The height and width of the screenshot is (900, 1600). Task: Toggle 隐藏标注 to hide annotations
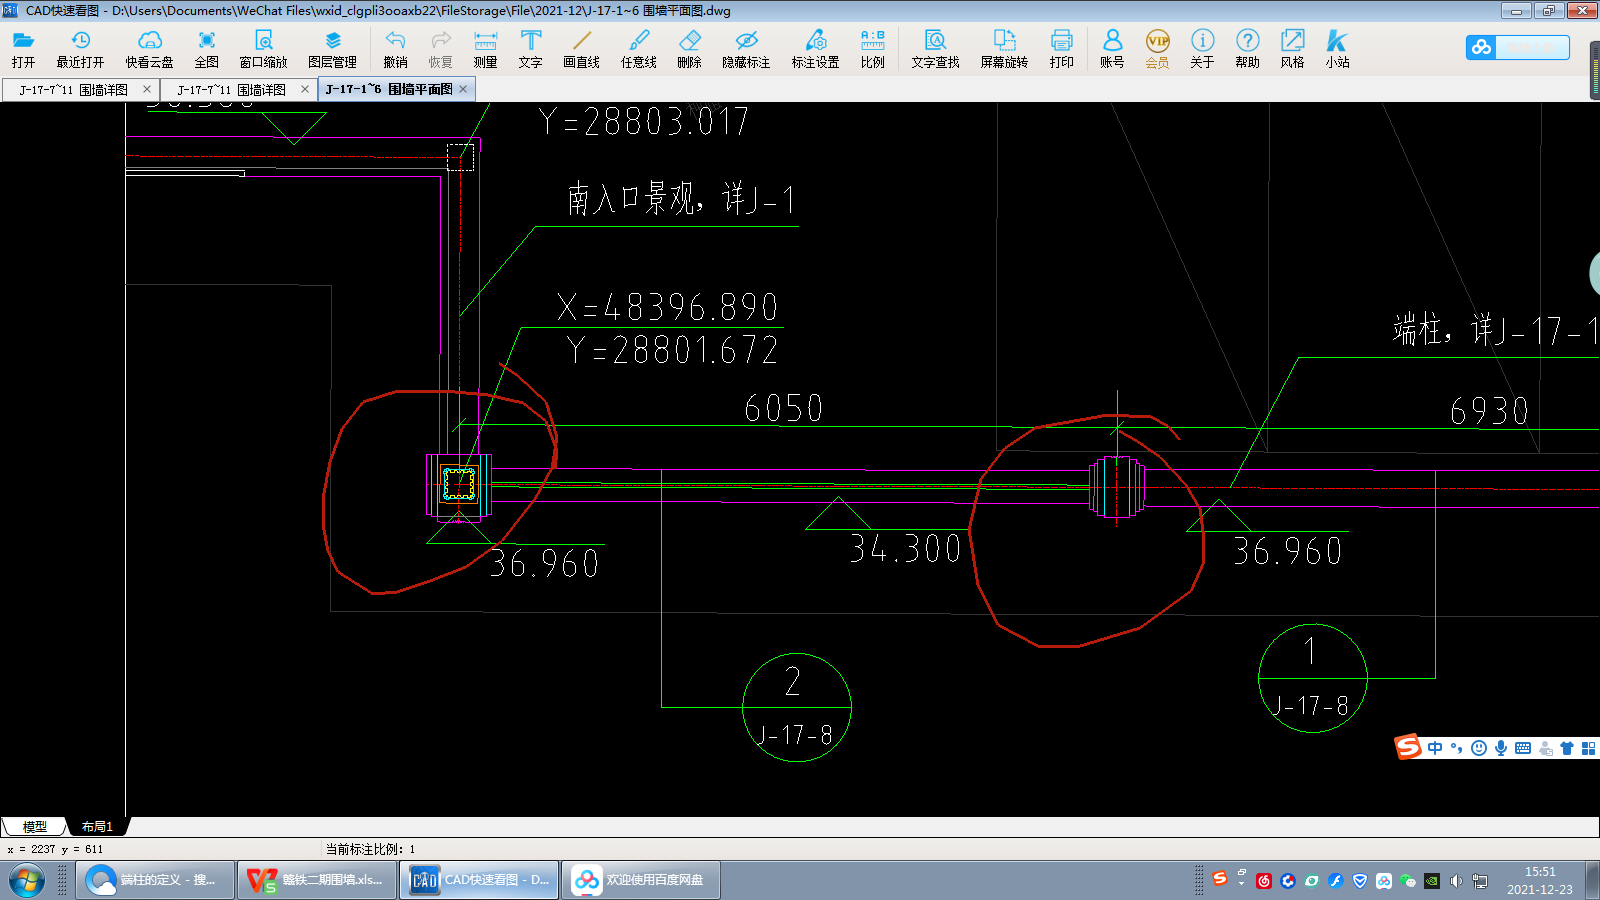coord(746,49)
